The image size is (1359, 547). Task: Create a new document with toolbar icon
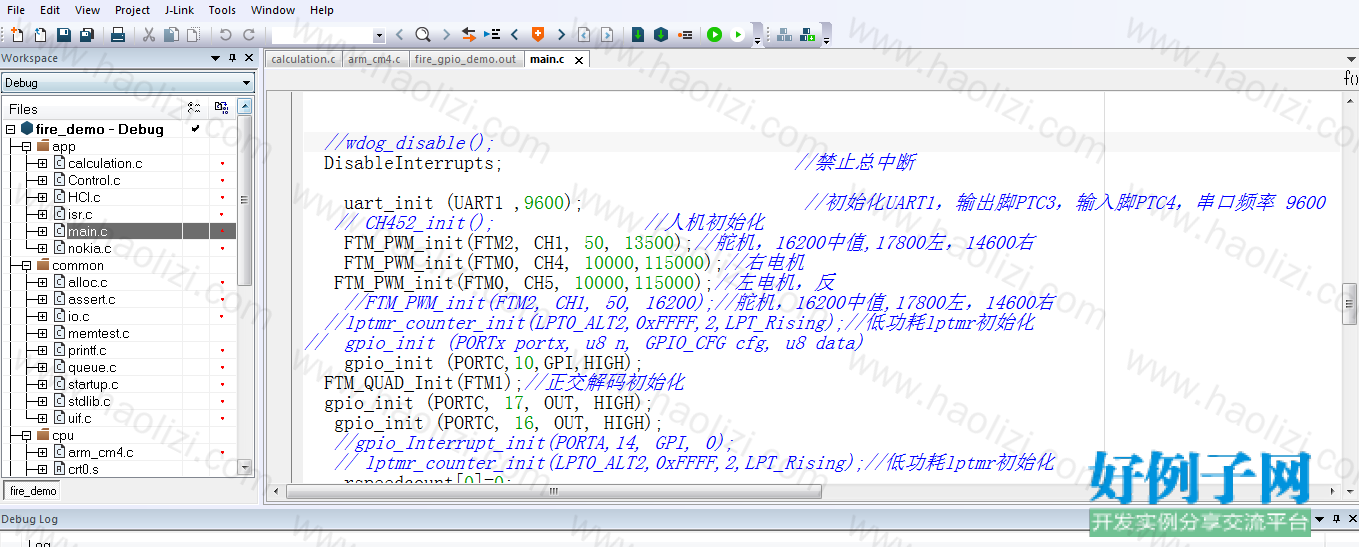click(17, 35)
